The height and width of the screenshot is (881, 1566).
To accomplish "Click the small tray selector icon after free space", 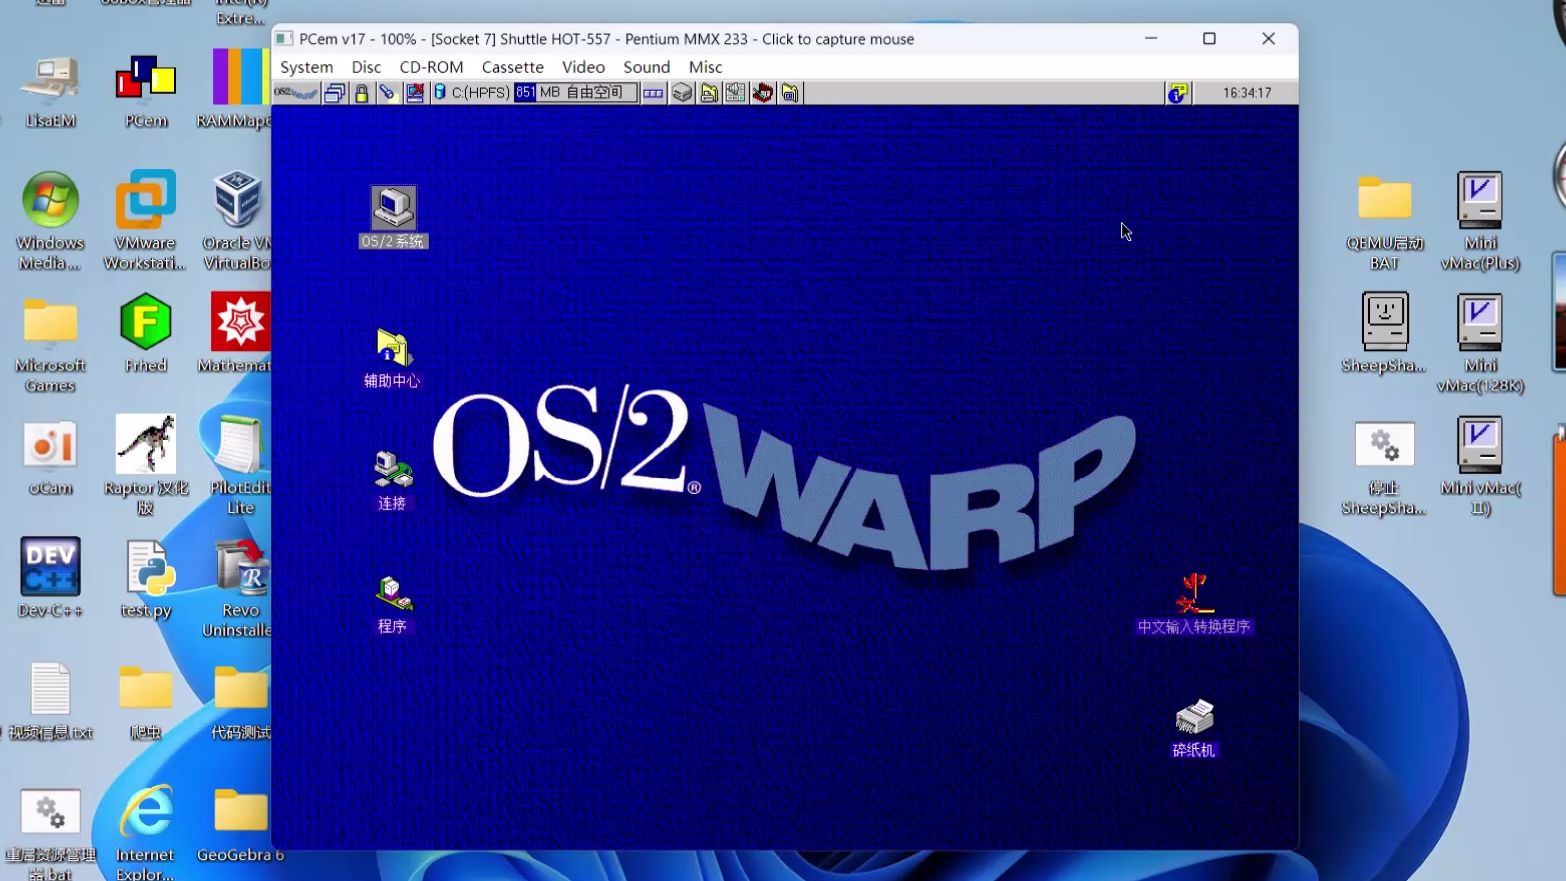I will pos(653,93).
